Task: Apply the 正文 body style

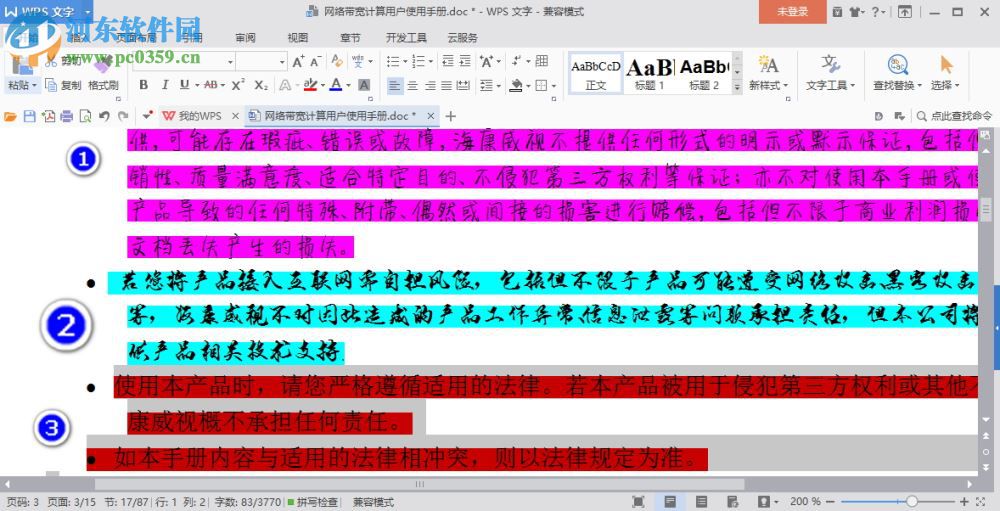Action: tap(596, 73)
